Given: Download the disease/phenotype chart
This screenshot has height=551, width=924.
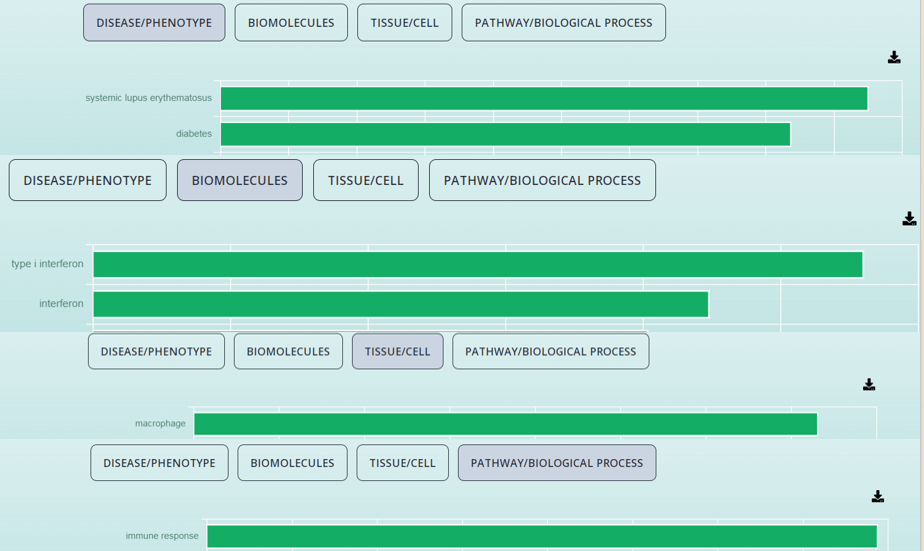Looking at the screenshot, I should point(894,57).
